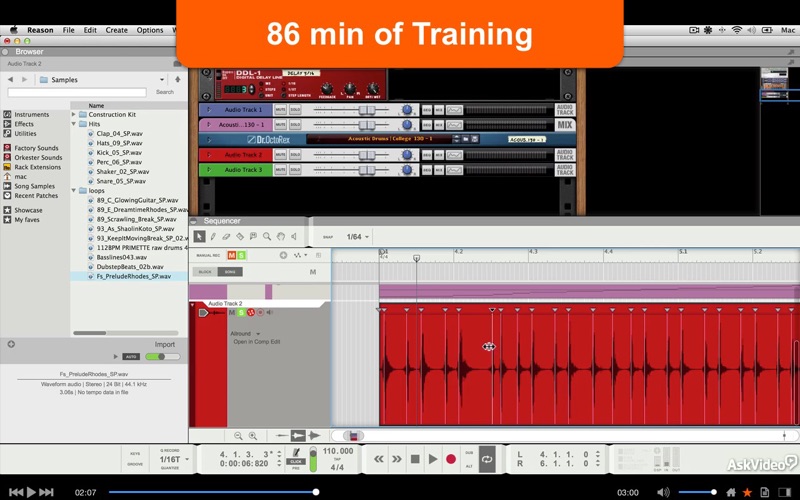Click the Search button in Browser
The image size is (800, 500).
point(165,92)
